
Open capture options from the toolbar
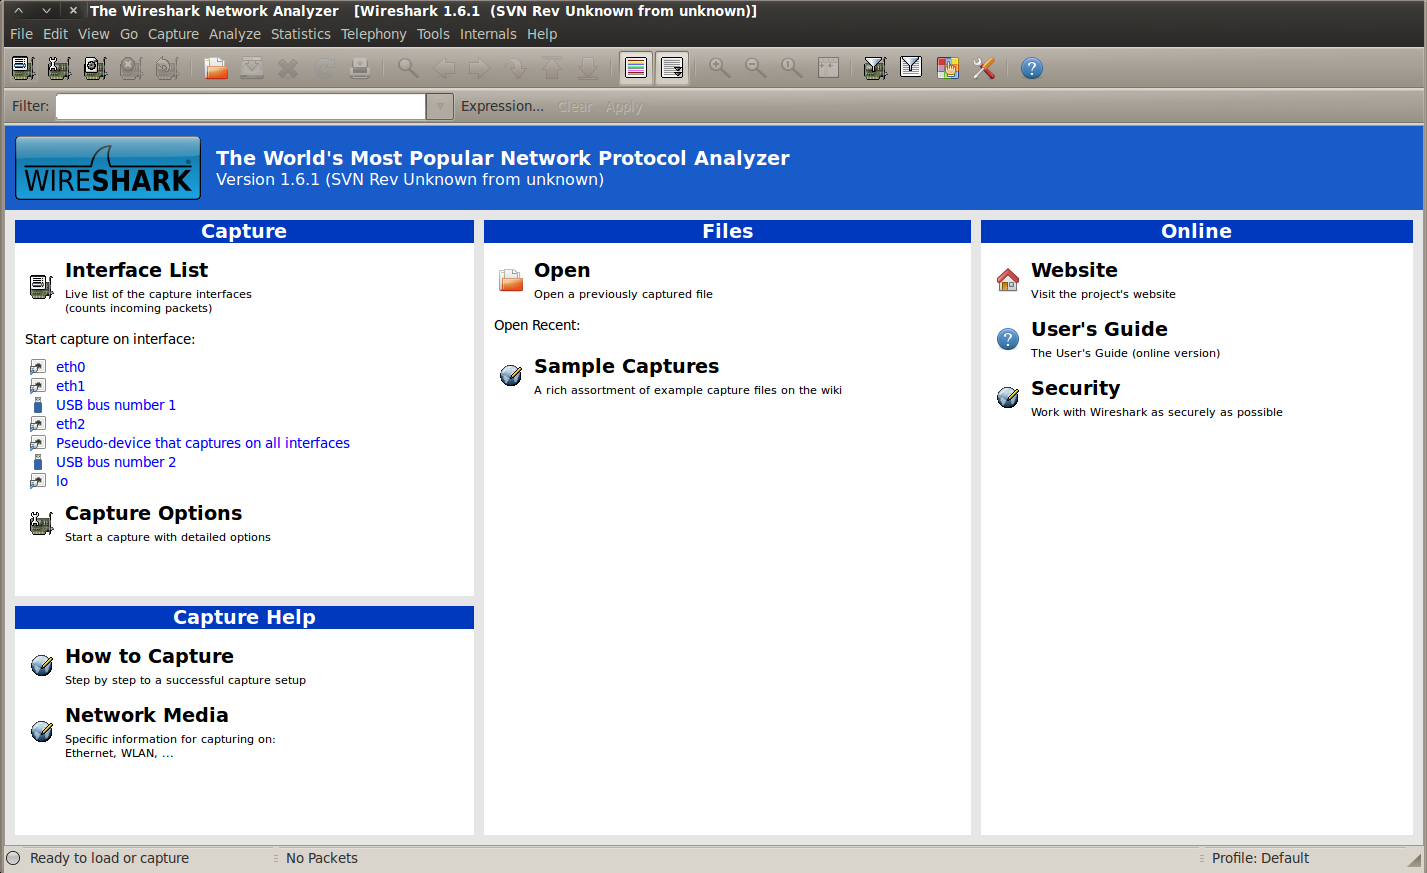[59, 68]
